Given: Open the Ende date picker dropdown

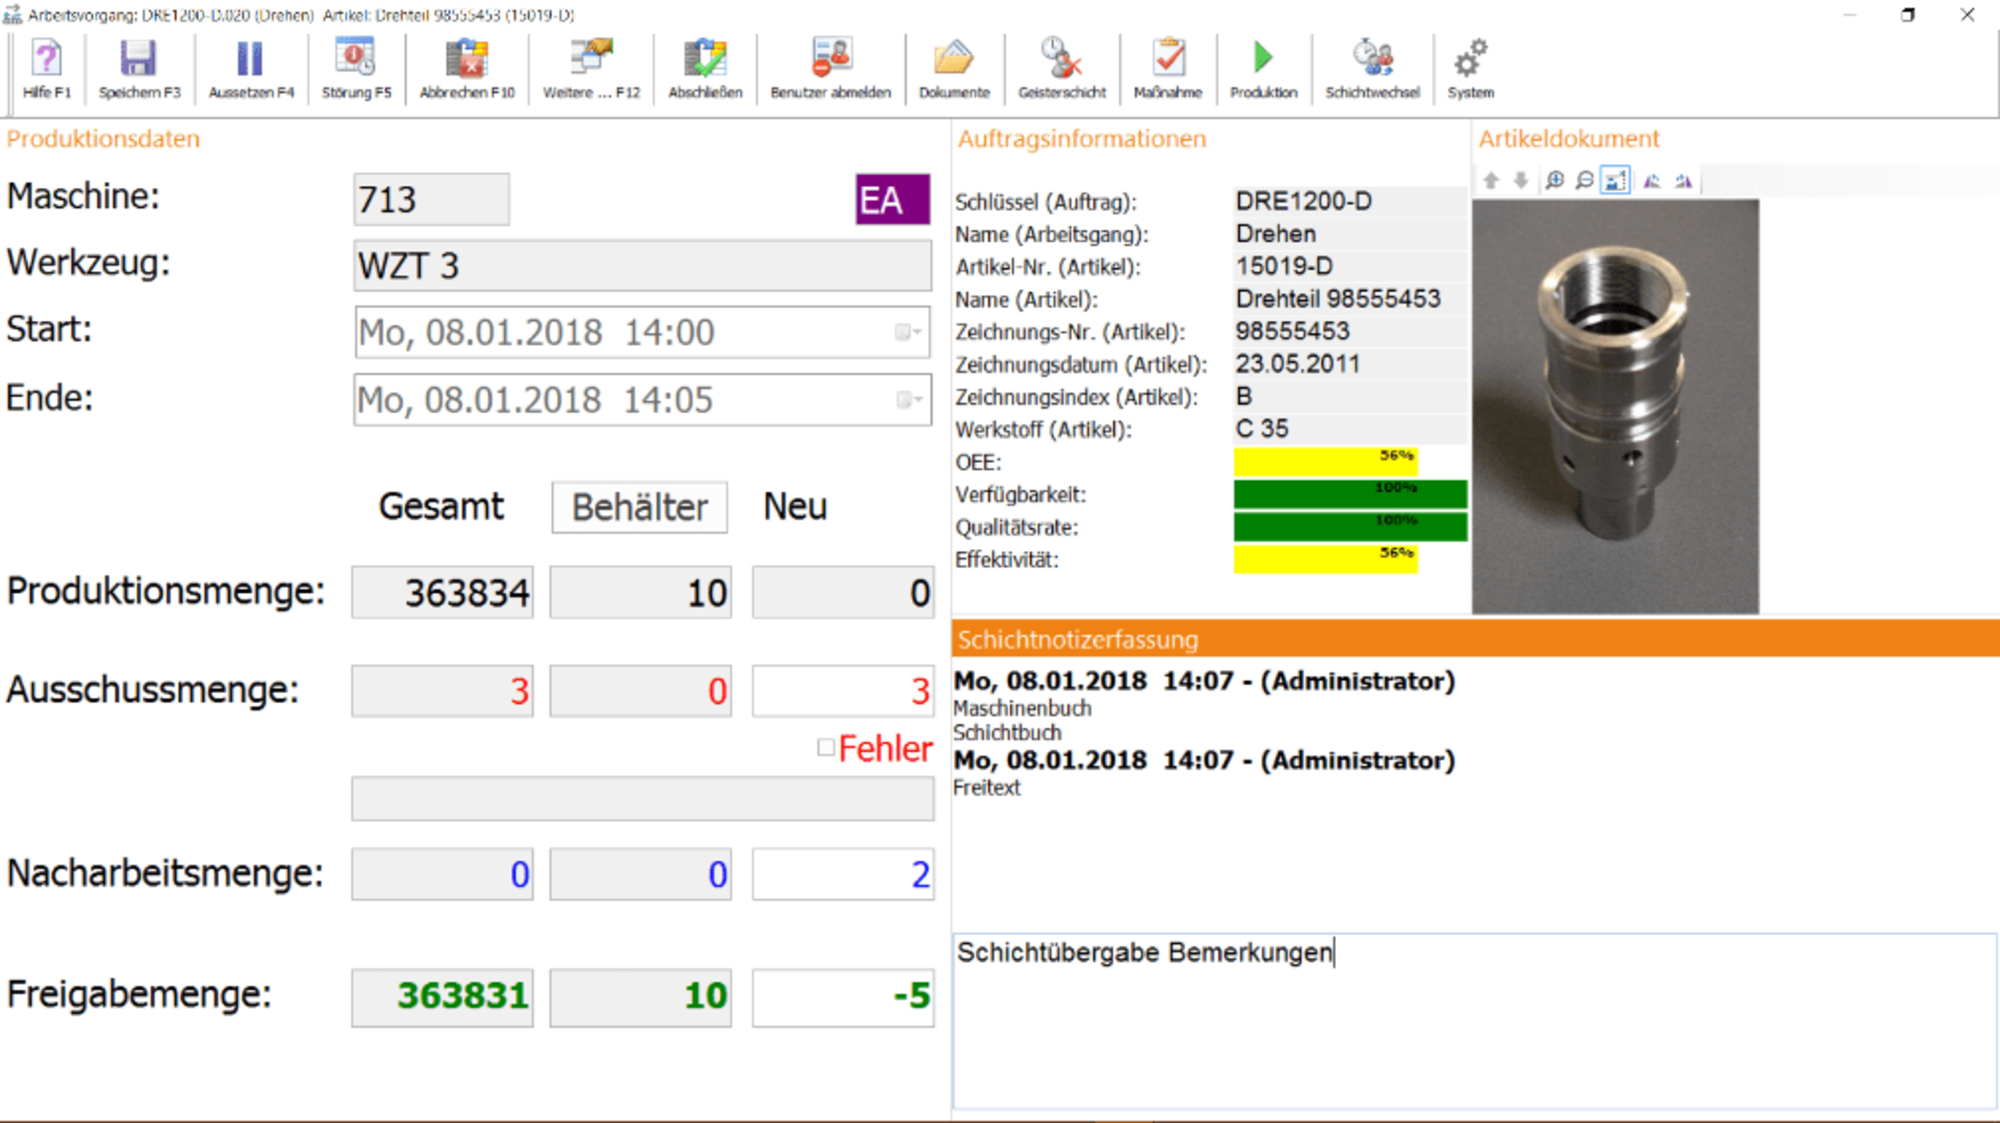Looking at the screenshot, I should tap(908, 400).
